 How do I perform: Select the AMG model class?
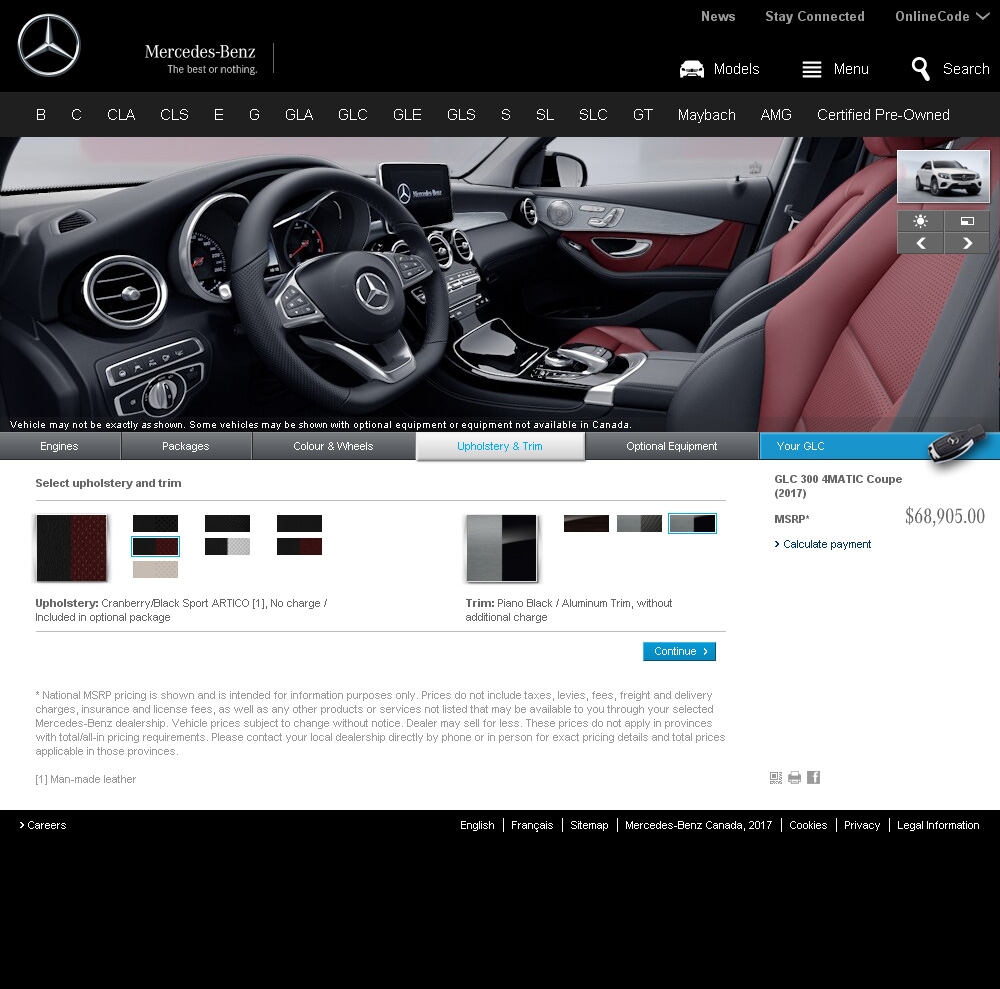point(776,115)
